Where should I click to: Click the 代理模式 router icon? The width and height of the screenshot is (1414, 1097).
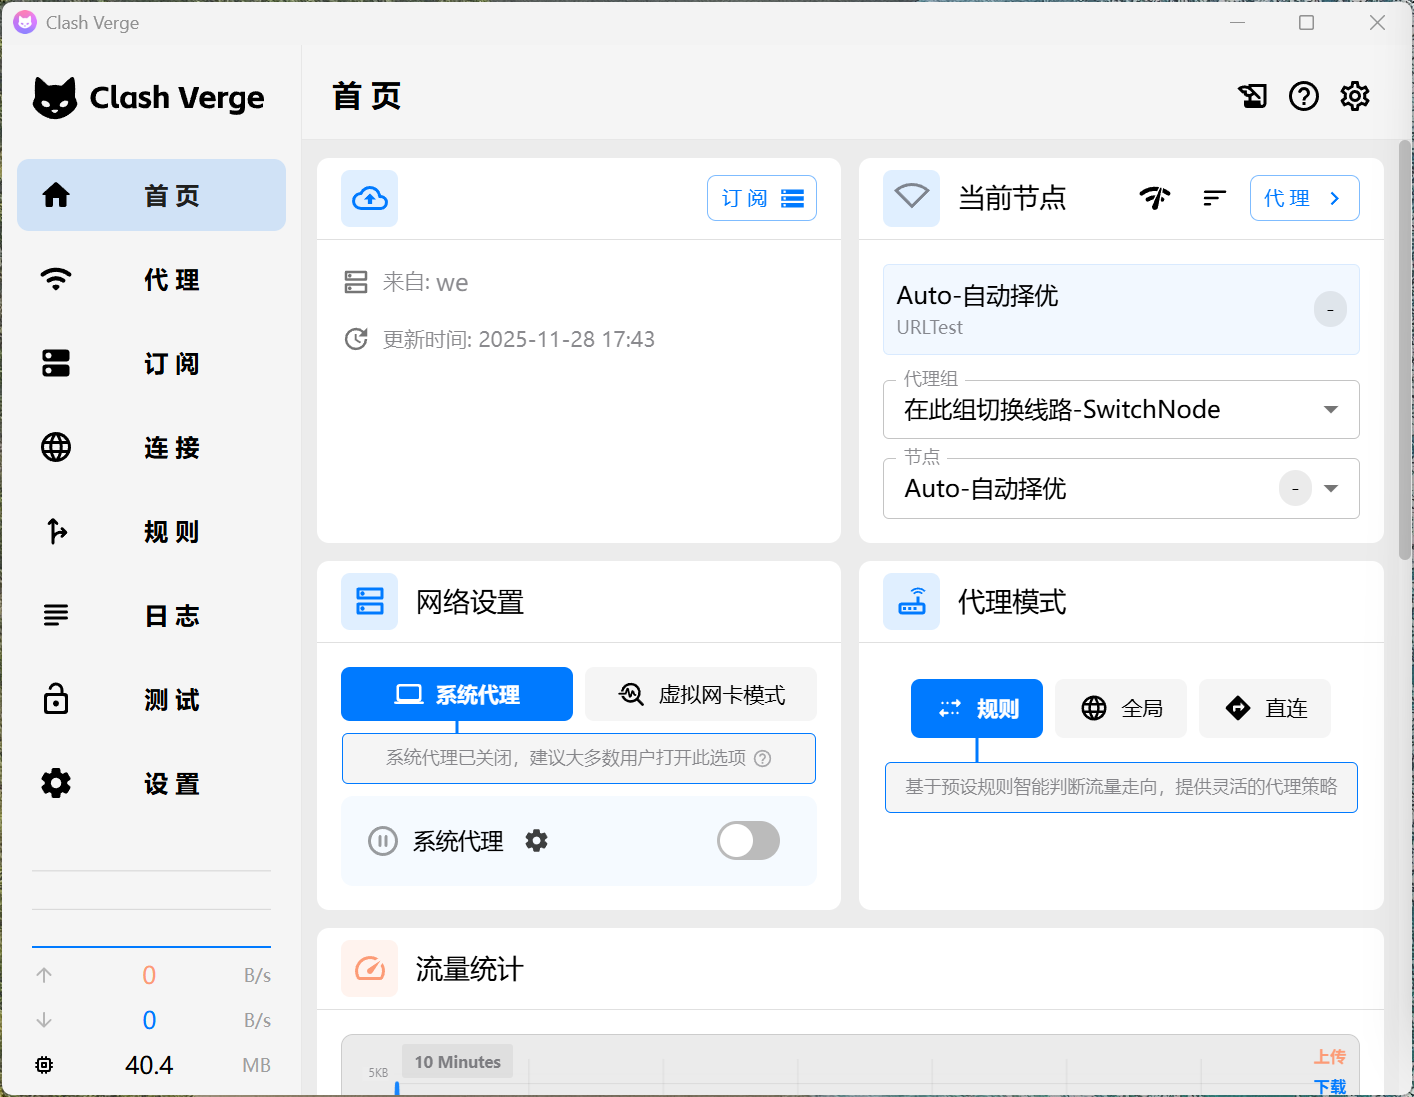click(911, 601)
